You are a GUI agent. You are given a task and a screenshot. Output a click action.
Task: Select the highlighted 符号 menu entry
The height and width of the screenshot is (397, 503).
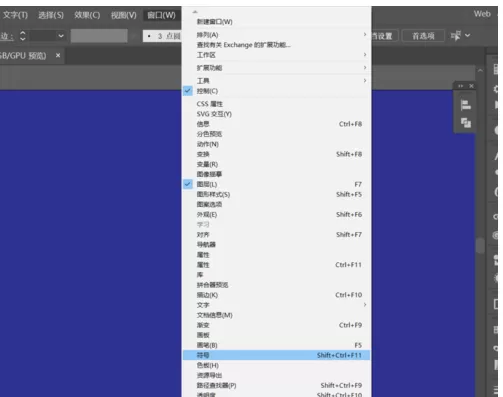point(277,355)
